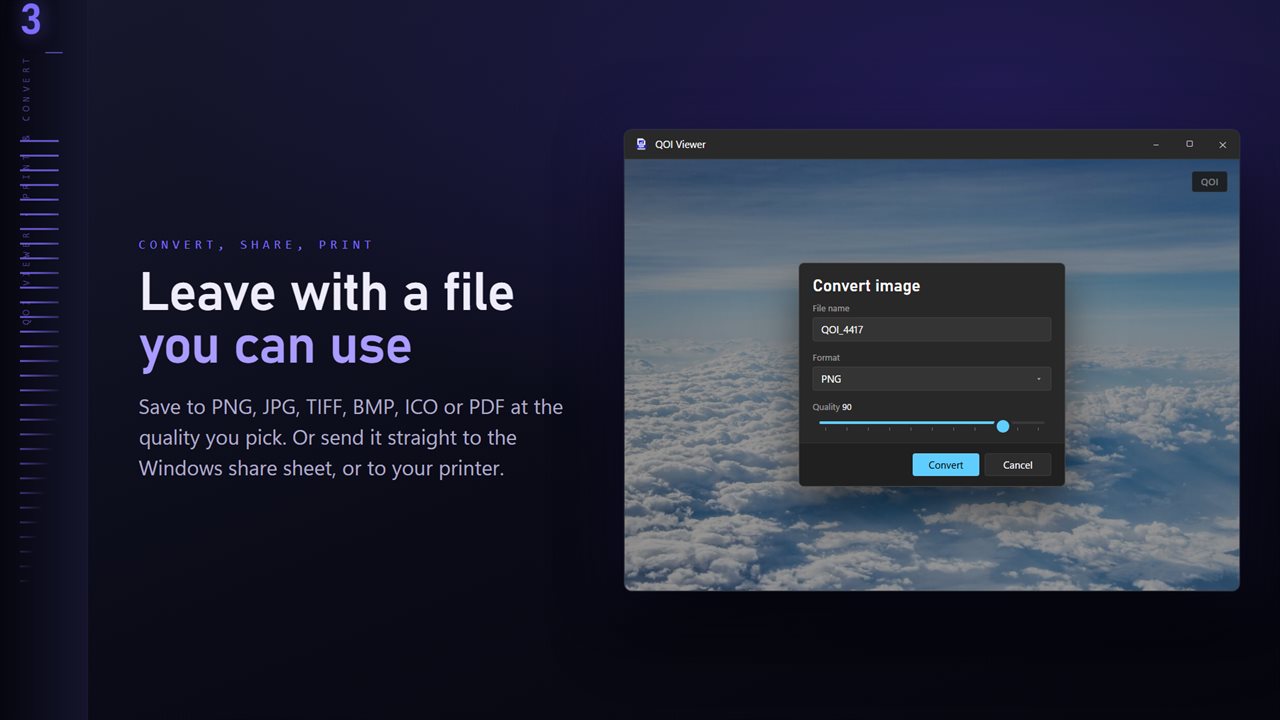Viewport: 1280px width, 720px height.
Task: Click the "File name" label
Action: 831,308
